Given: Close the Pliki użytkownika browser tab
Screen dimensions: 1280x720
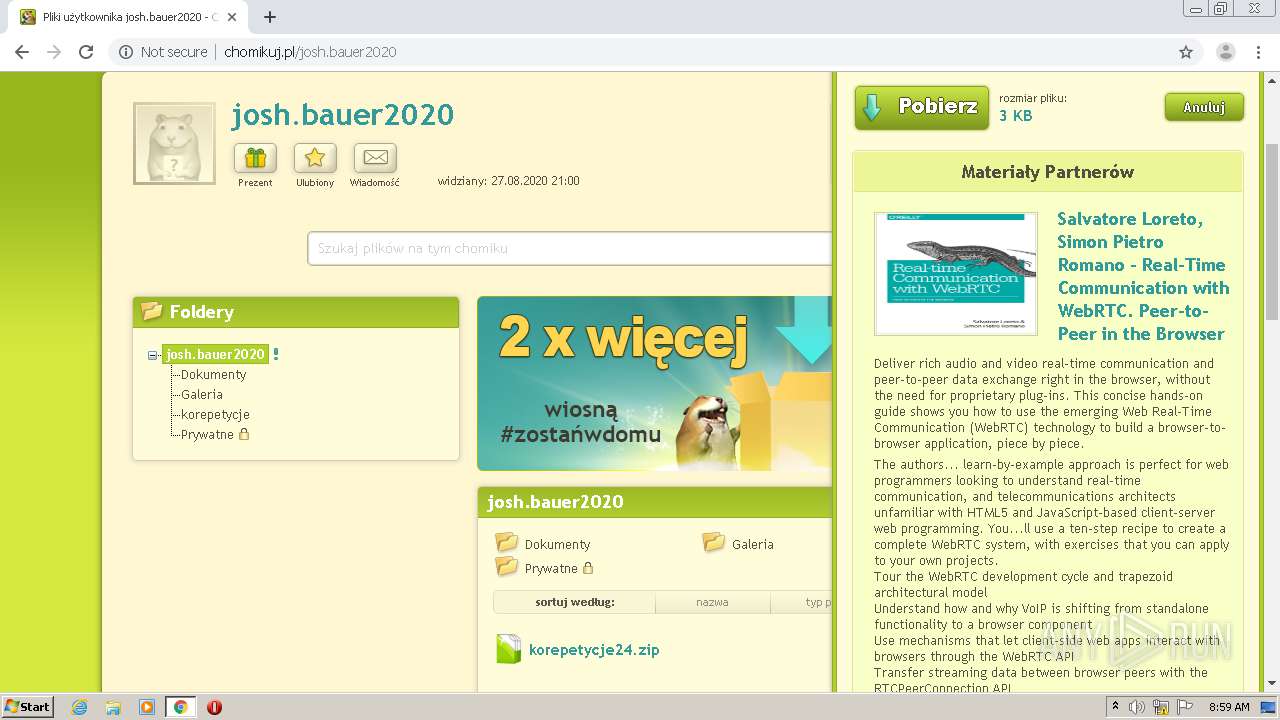Looking at the screenshot, I should point(232,17).
